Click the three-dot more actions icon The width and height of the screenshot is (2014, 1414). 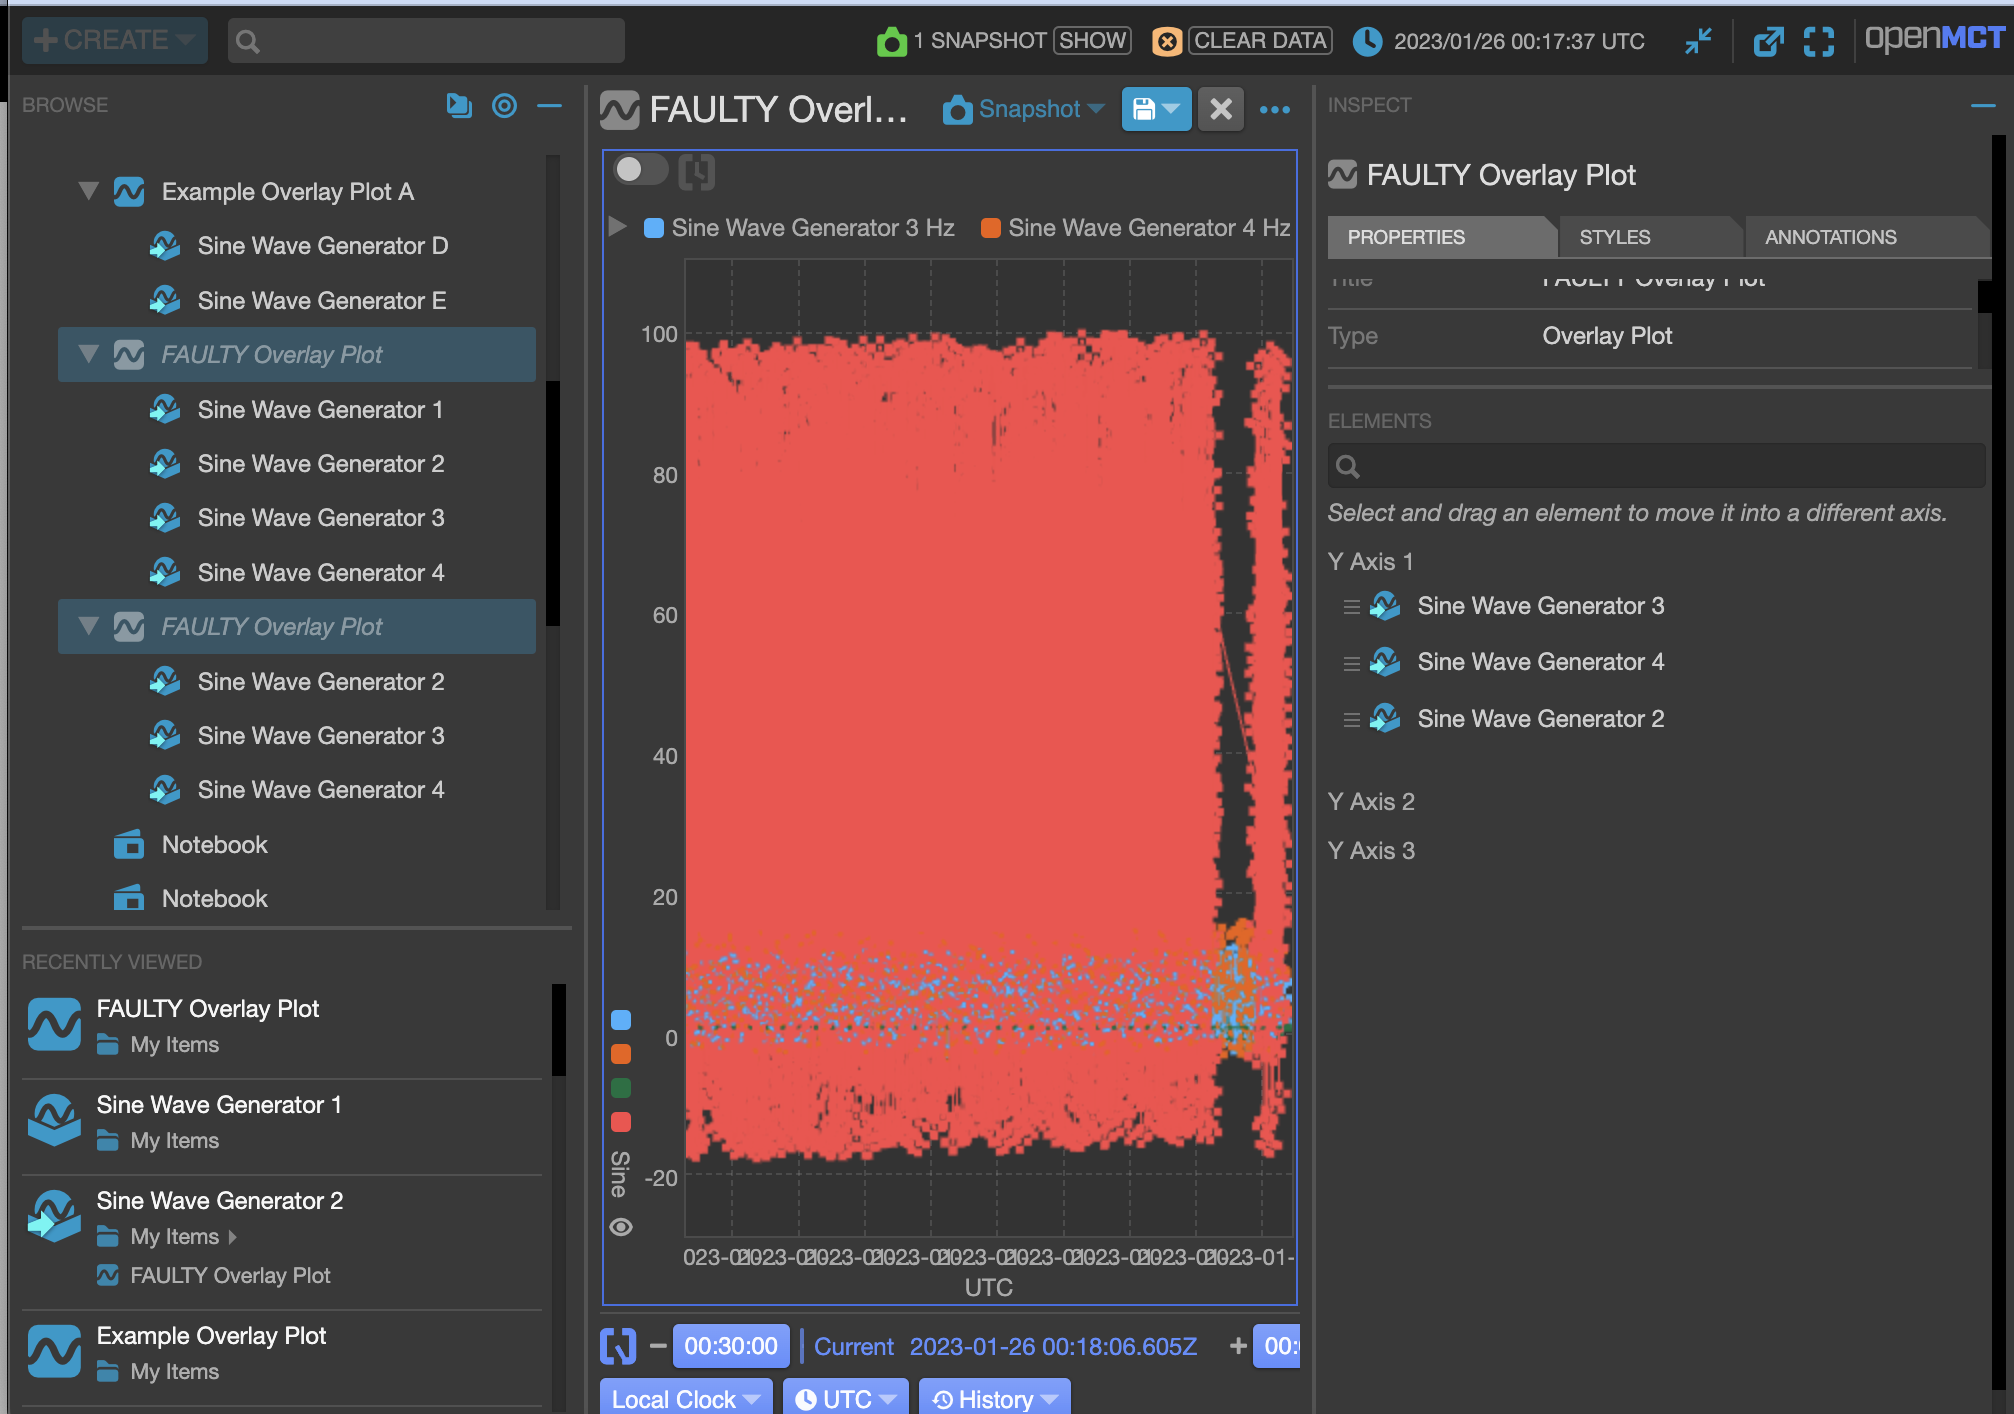(x=1274, y=110)
